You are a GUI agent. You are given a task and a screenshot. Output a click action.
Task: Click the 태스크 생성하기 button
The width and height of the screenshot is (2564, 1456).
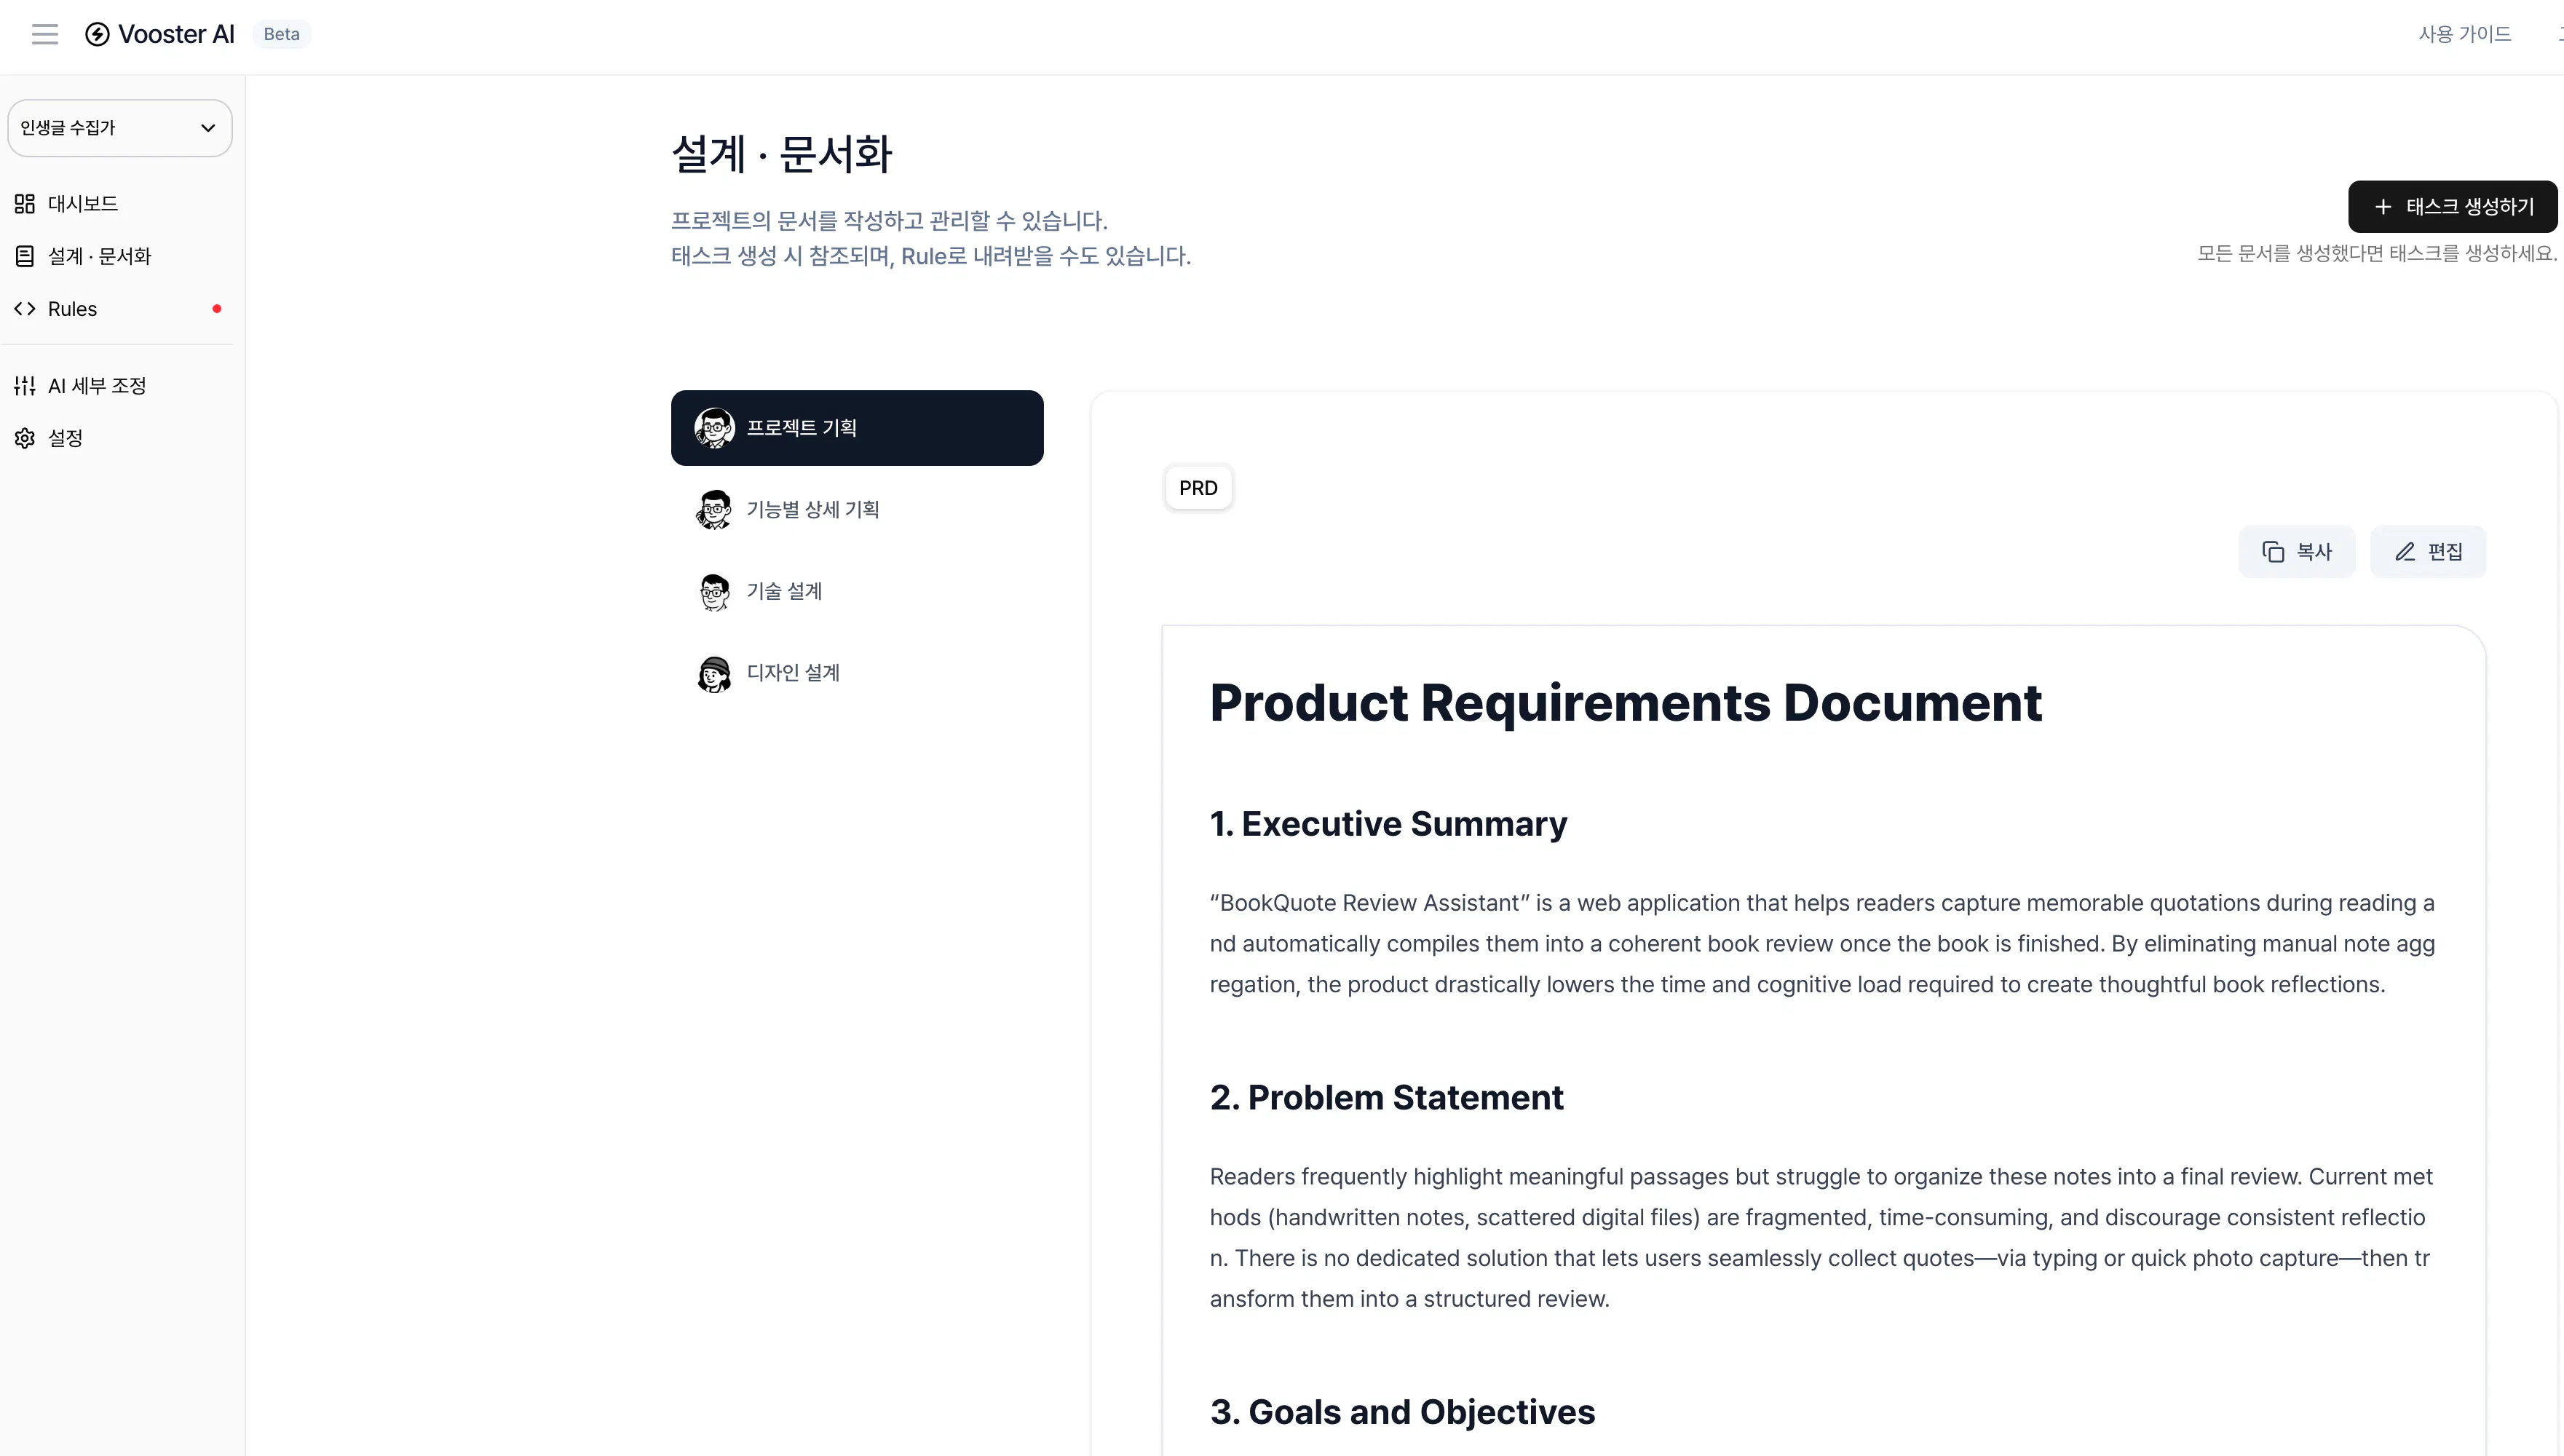(x=2451, y=206)
